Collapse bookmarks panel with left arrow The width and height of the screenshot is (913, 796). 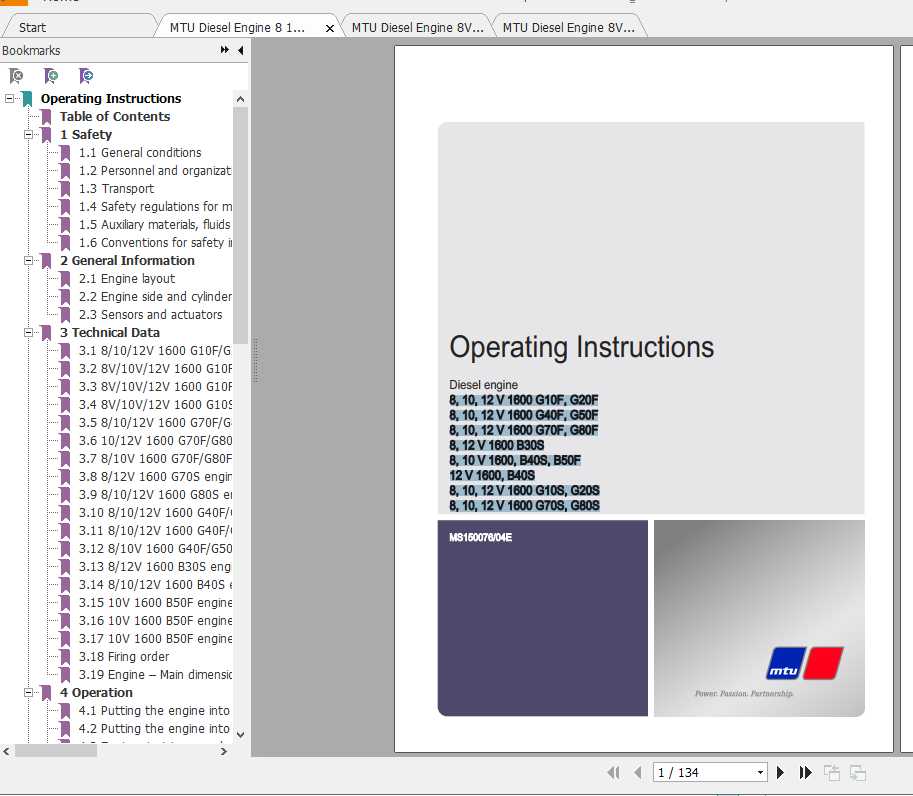tap(240, 50)
